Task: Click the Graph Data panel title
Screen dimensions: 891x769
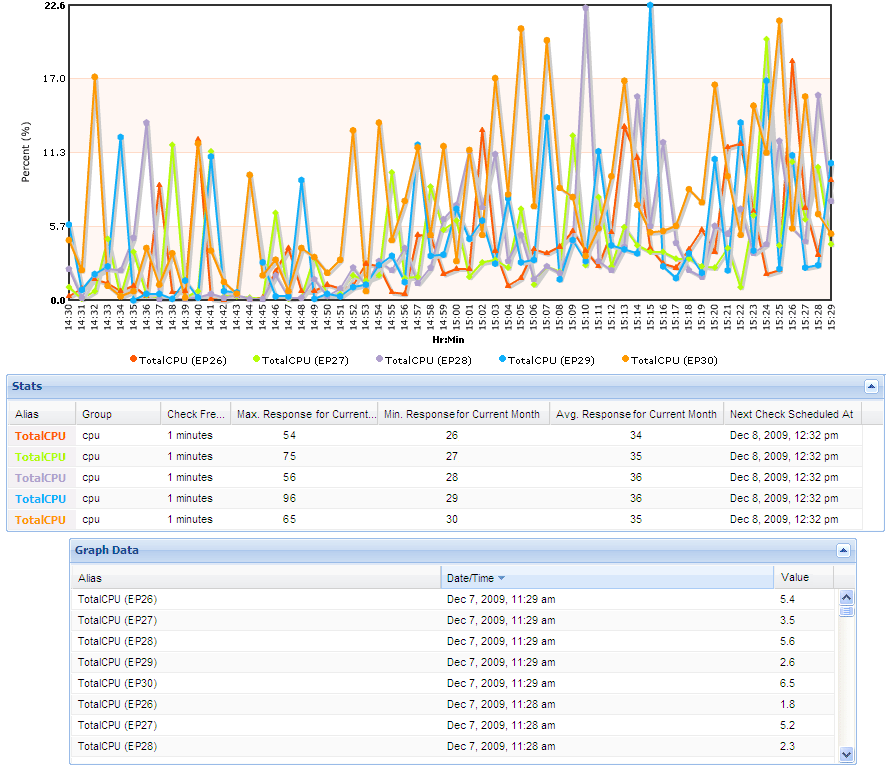Action: pos(107,550)
